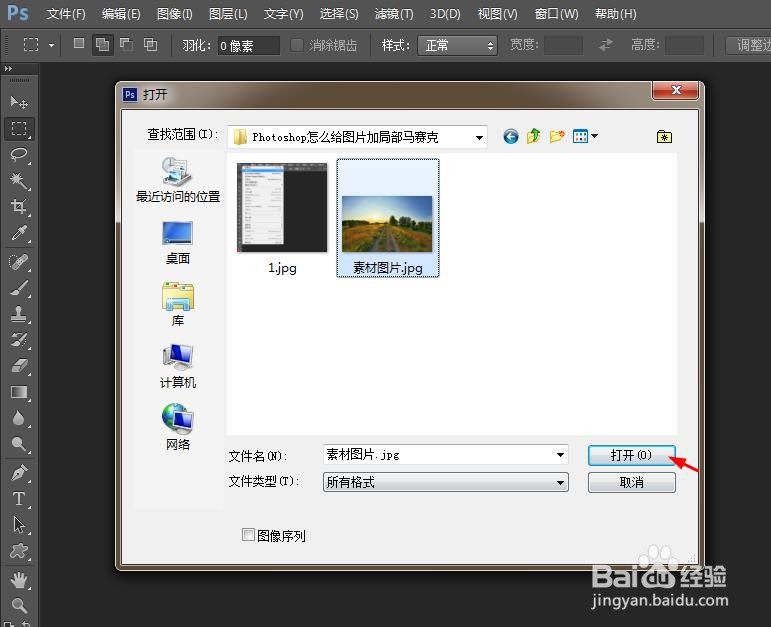The image size is (771, 627).
Task: Go to 库 libraries location
Action: pos(178,305)
